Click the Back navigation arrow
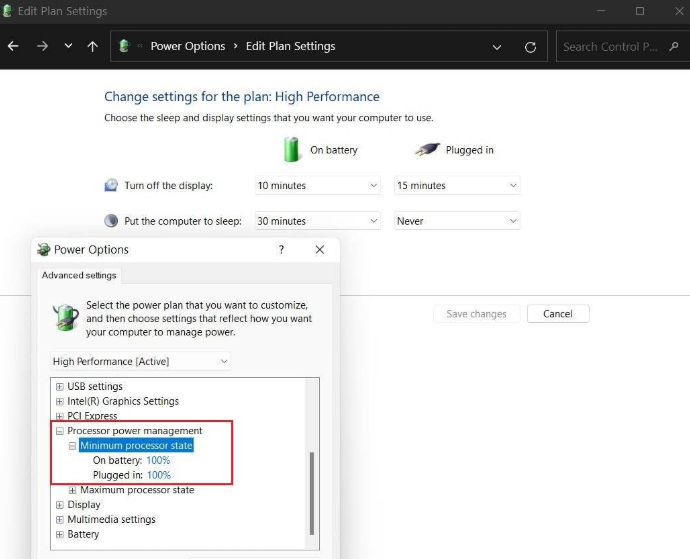The height and width of the screenshot is (559, 690). pyautogui.click(x=13, y=47)
